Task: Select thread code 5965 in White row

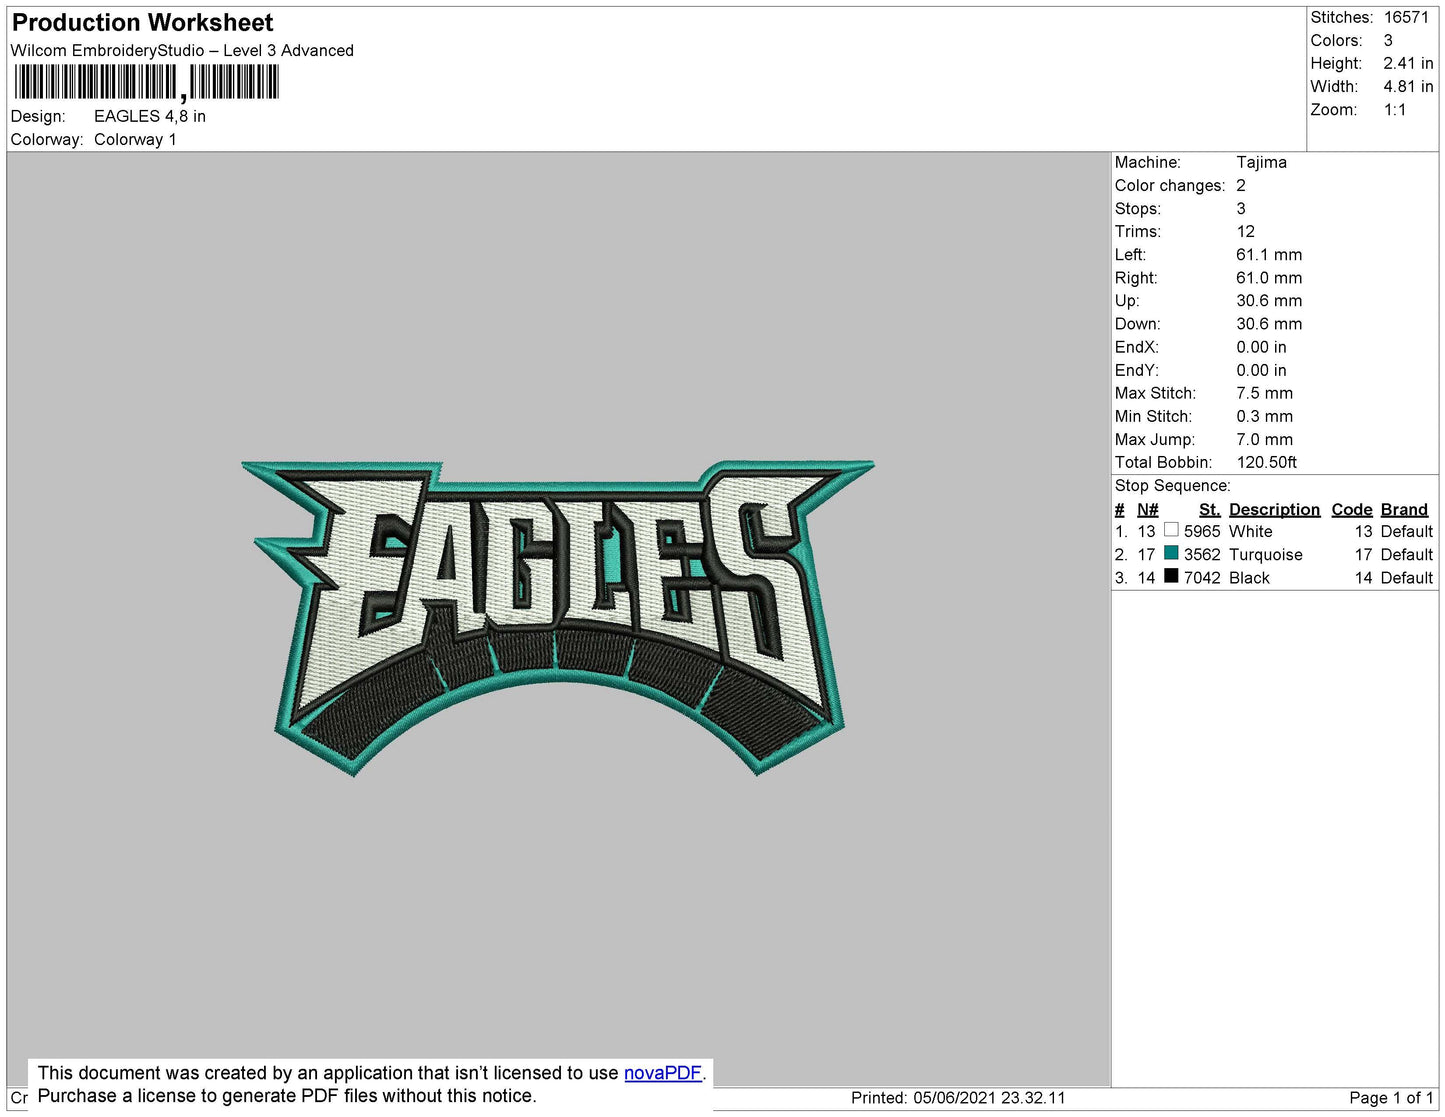Action: (1202, 531)
